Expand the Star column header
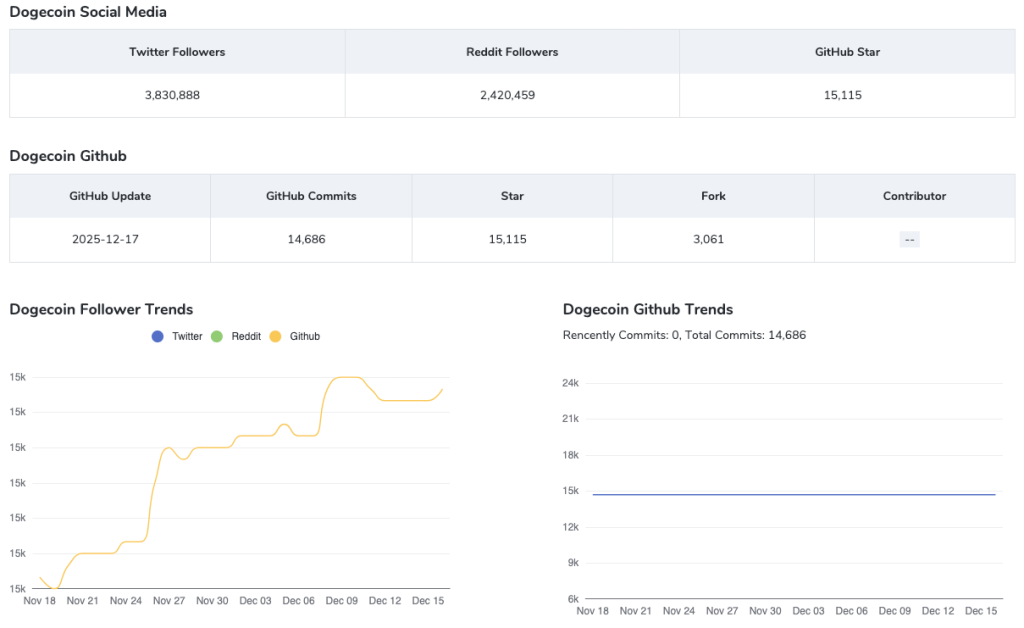Viewport: 1024px width, 628px height. [x=512, y=196]
